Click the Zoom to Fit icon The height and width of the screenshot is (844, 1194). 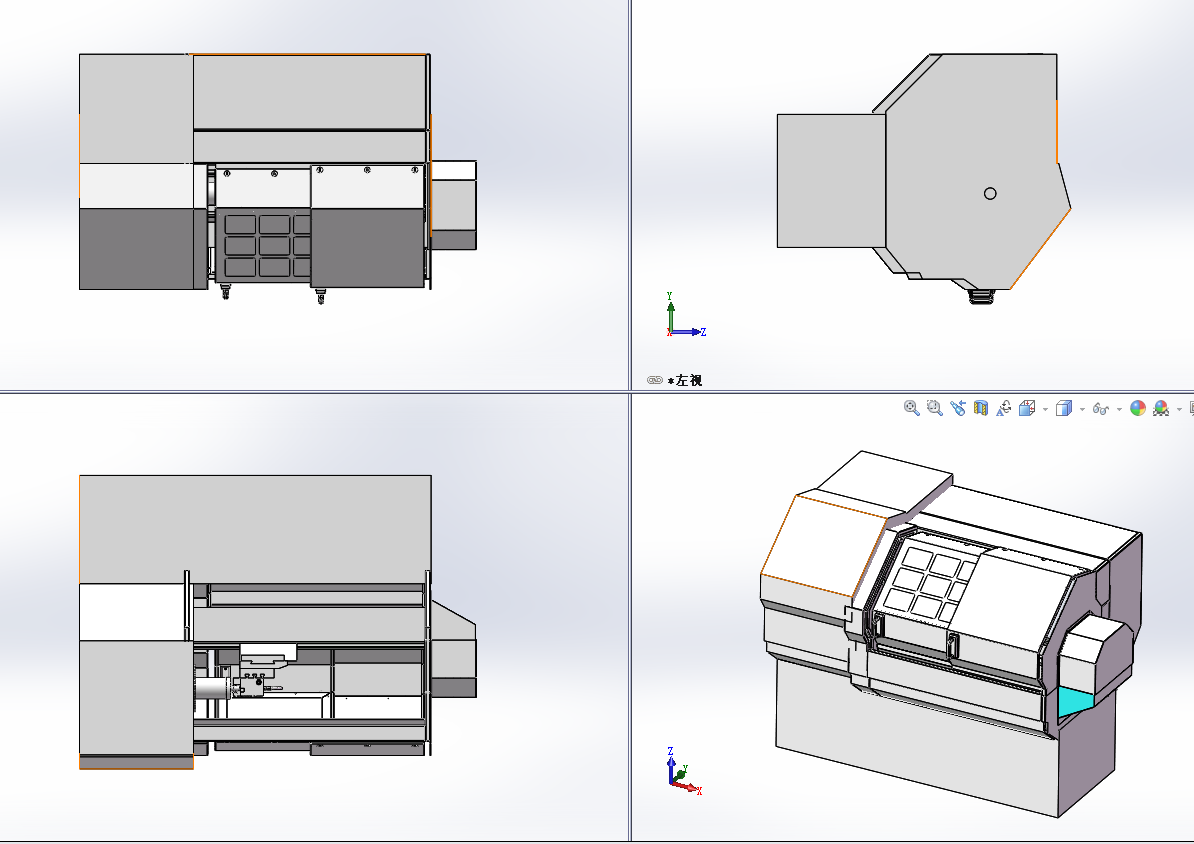pyautogui.click(x=911, y=408)
